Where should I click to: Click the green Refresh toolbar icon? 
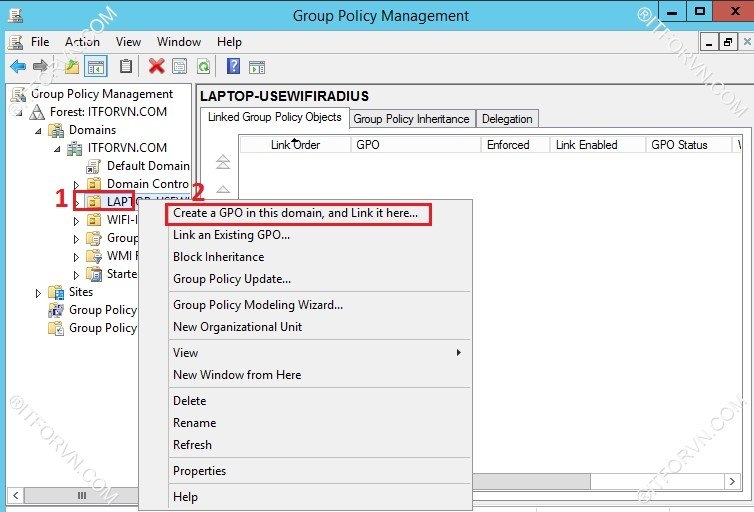click(x=203, y=67)
